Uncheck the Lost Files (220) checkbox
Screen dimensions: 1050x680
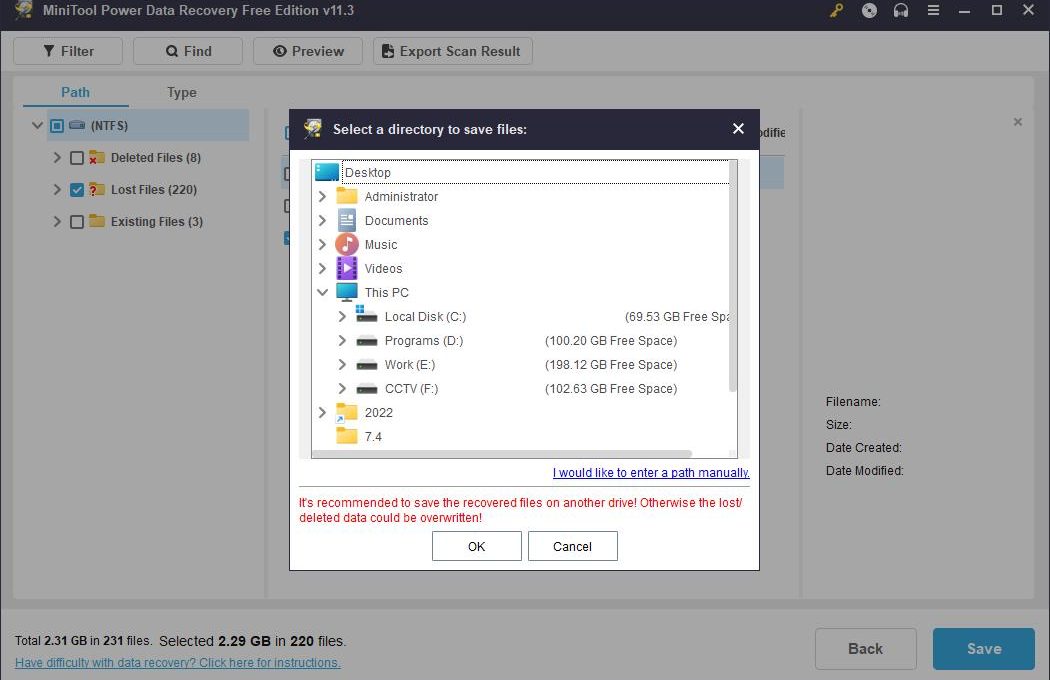click(x=77, y=190)
